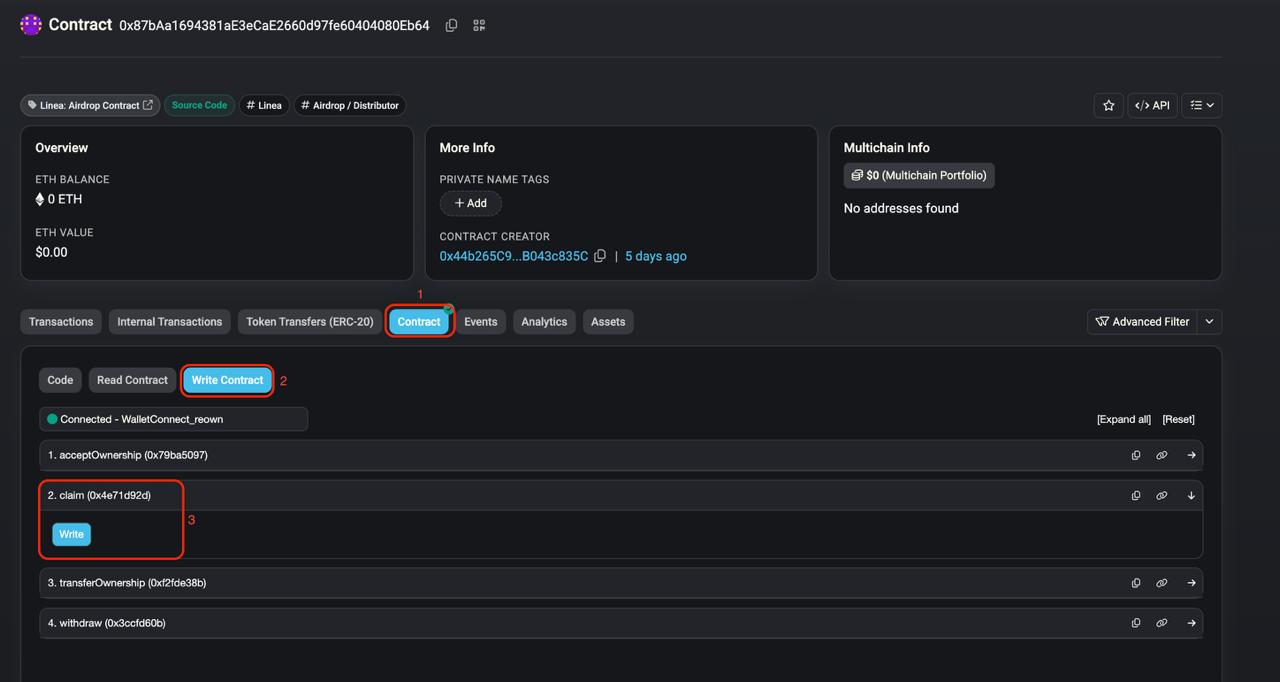1280x682 pixels.
Task: Switch to the Assets tab
Action: pyautogui.click(x=608, y=322)
